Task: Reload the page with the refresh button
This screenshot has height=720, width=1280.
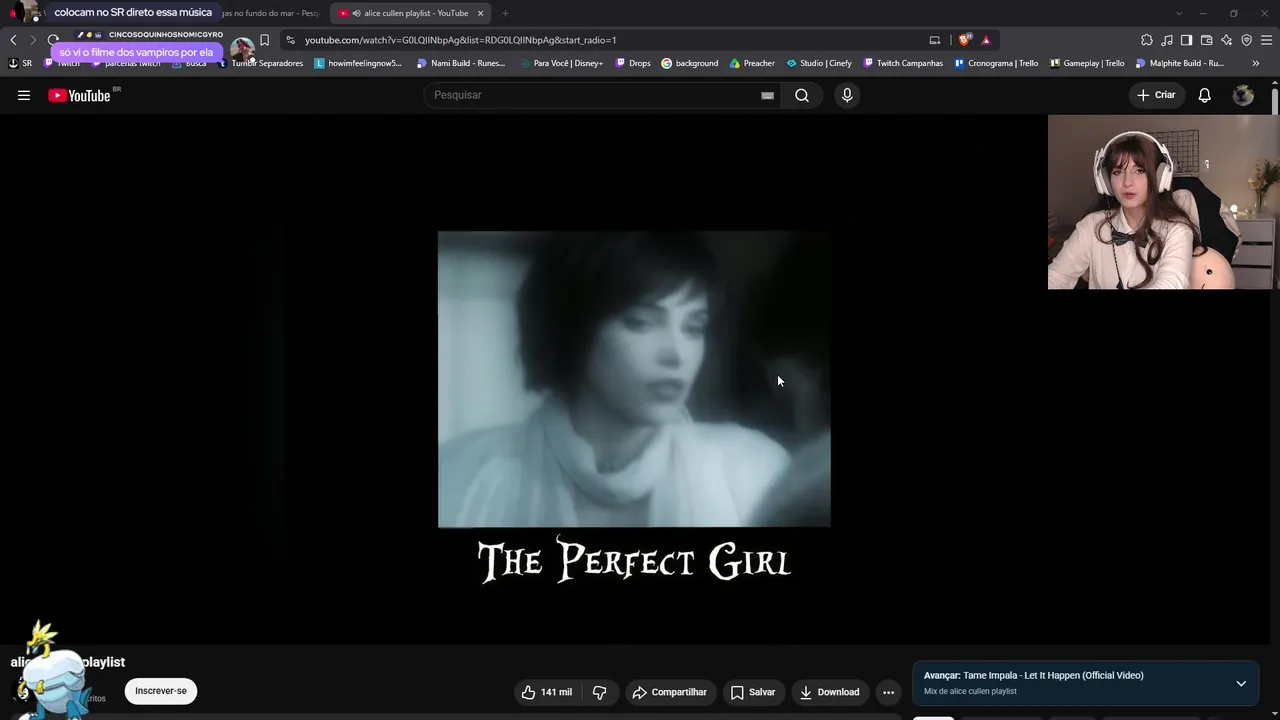Action: pyautogui.click(x=53, y=40)
